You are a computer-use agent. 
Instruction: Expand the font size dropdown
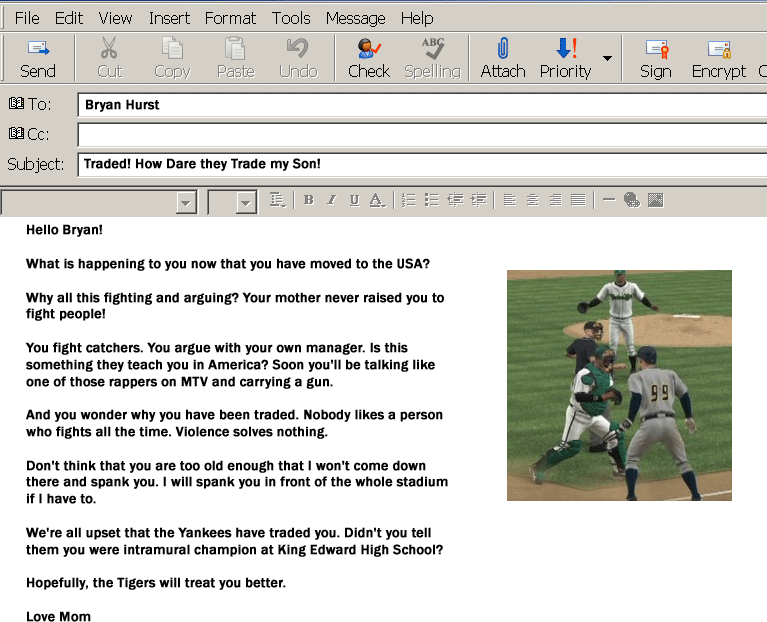click(246, 203)
